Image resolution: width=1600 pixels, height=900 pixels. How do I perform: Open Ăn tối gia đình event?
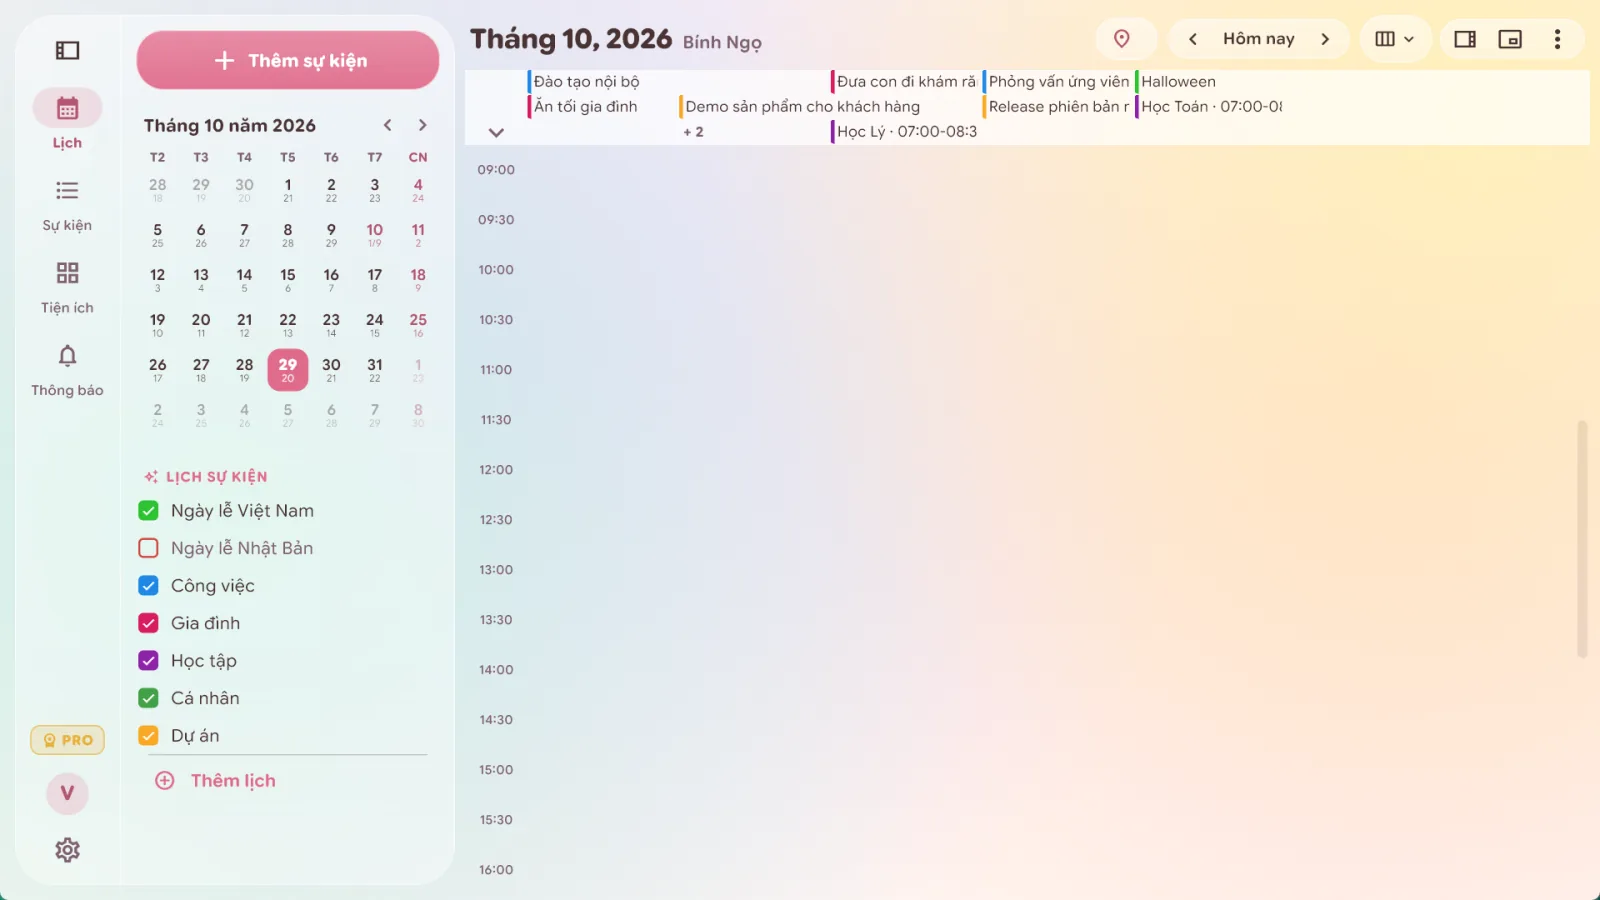point(602,107)
